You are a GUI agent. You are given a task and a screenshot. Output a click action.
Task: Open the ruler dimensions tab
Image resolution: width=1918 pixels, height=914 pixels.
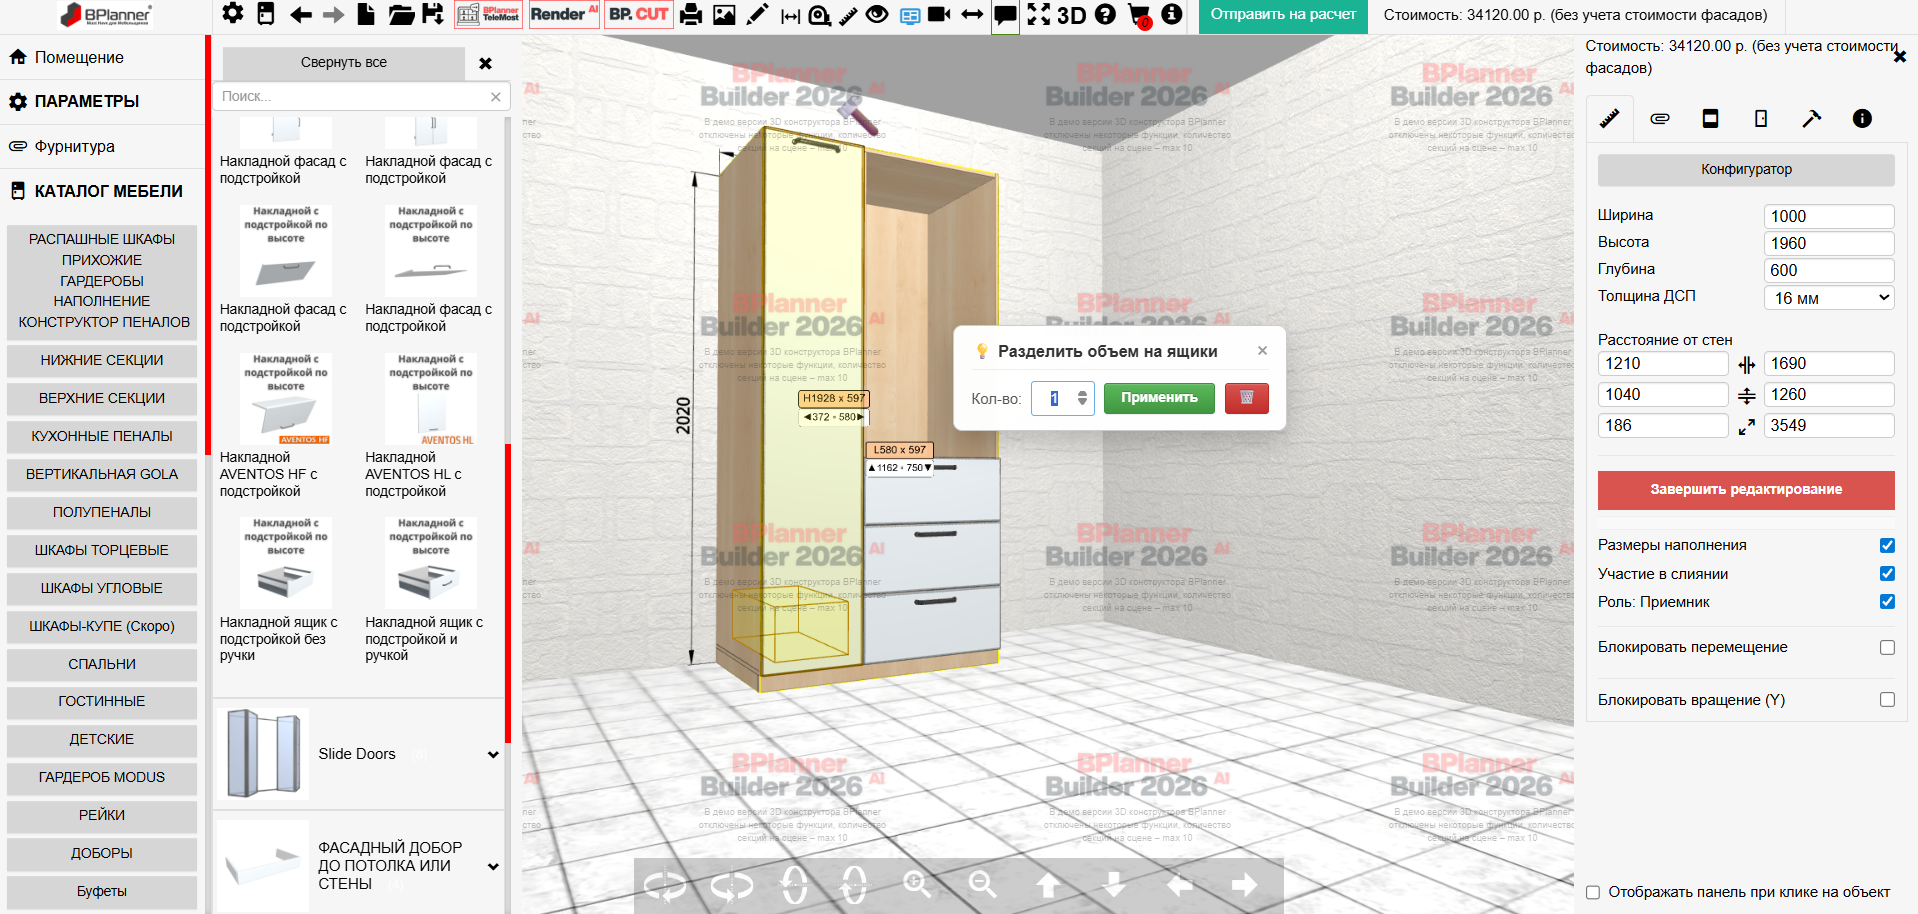1609,119
